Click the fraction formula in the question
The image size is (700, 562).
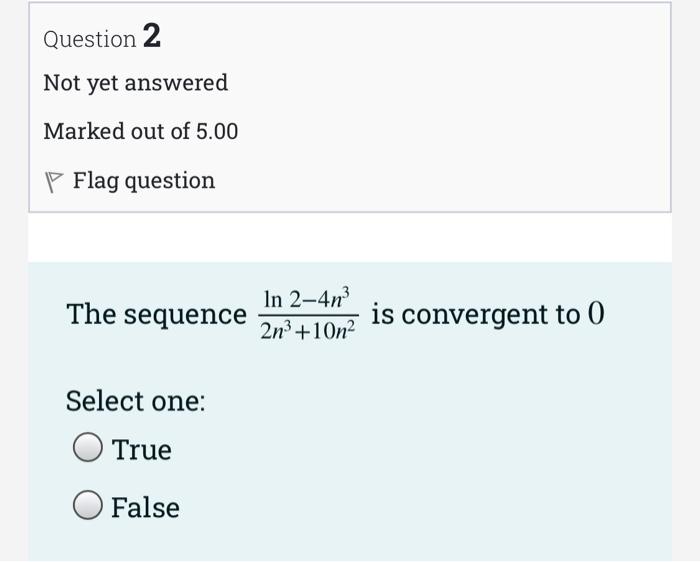tap(309, 315)
